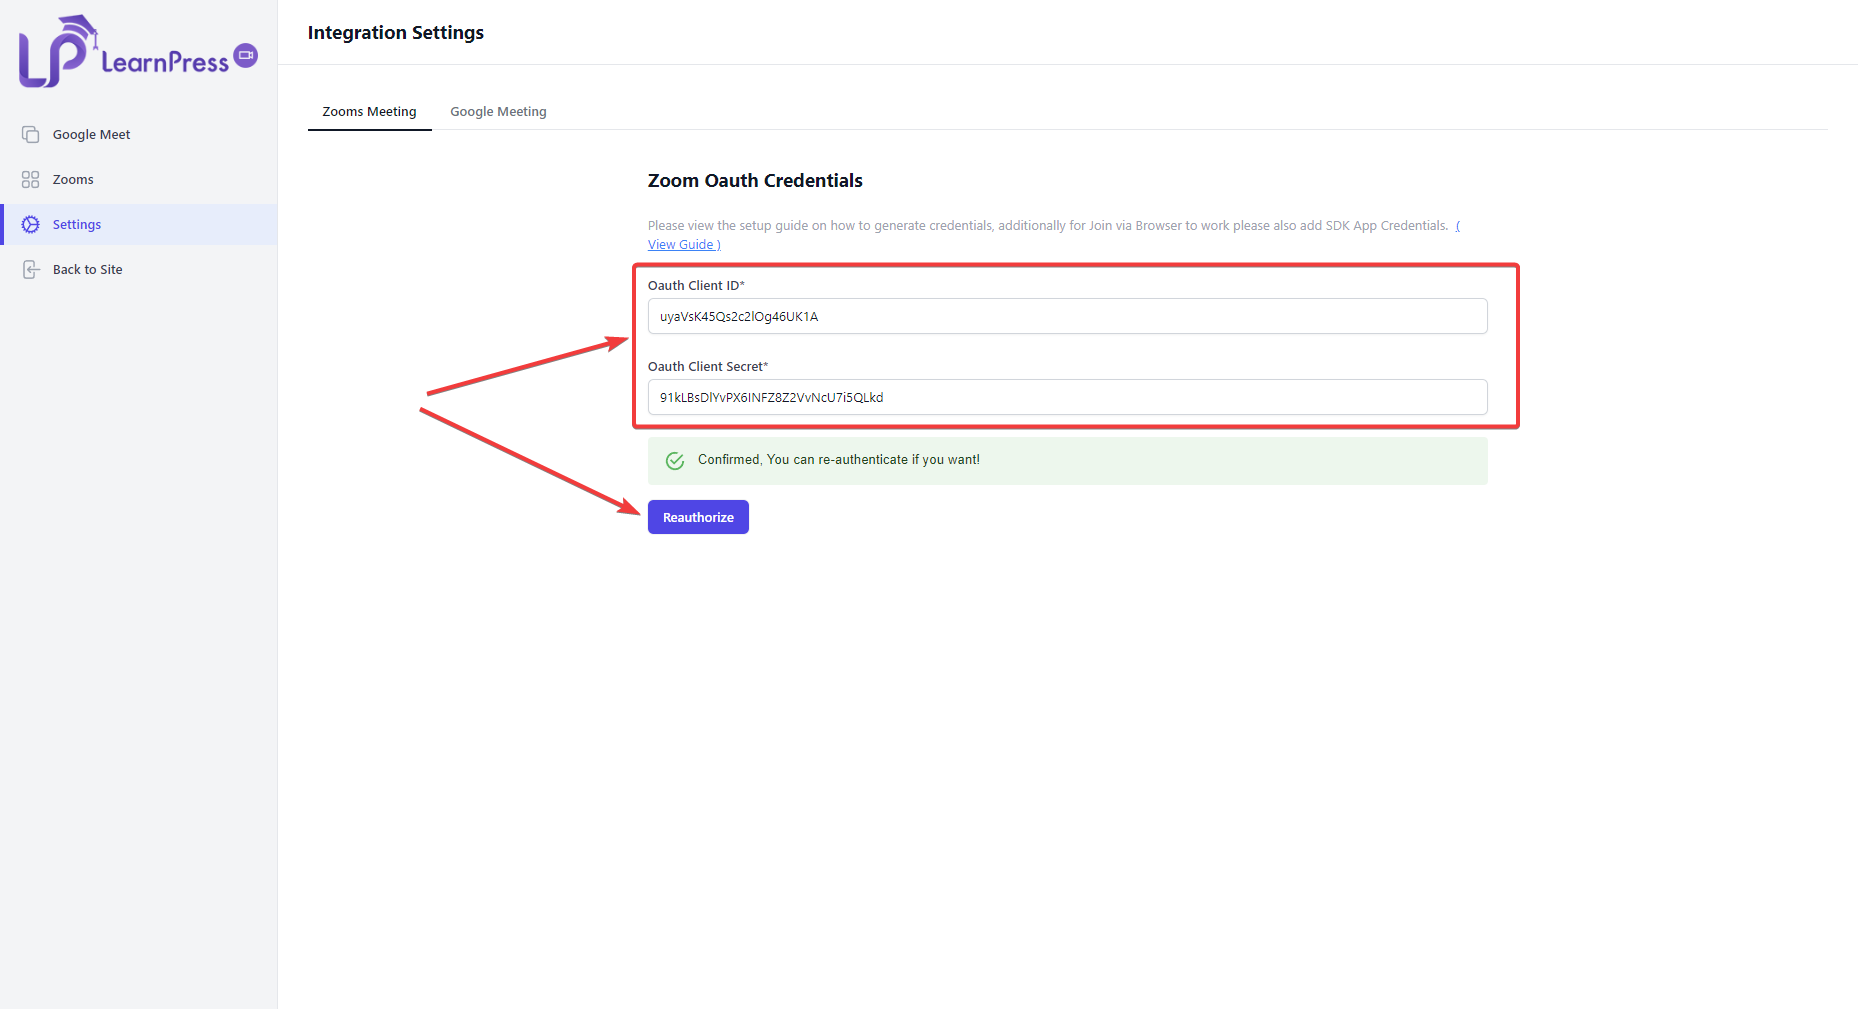1858x1009 pixels.
Task: Click the purple video camera badge
Action: pos(245,55)
